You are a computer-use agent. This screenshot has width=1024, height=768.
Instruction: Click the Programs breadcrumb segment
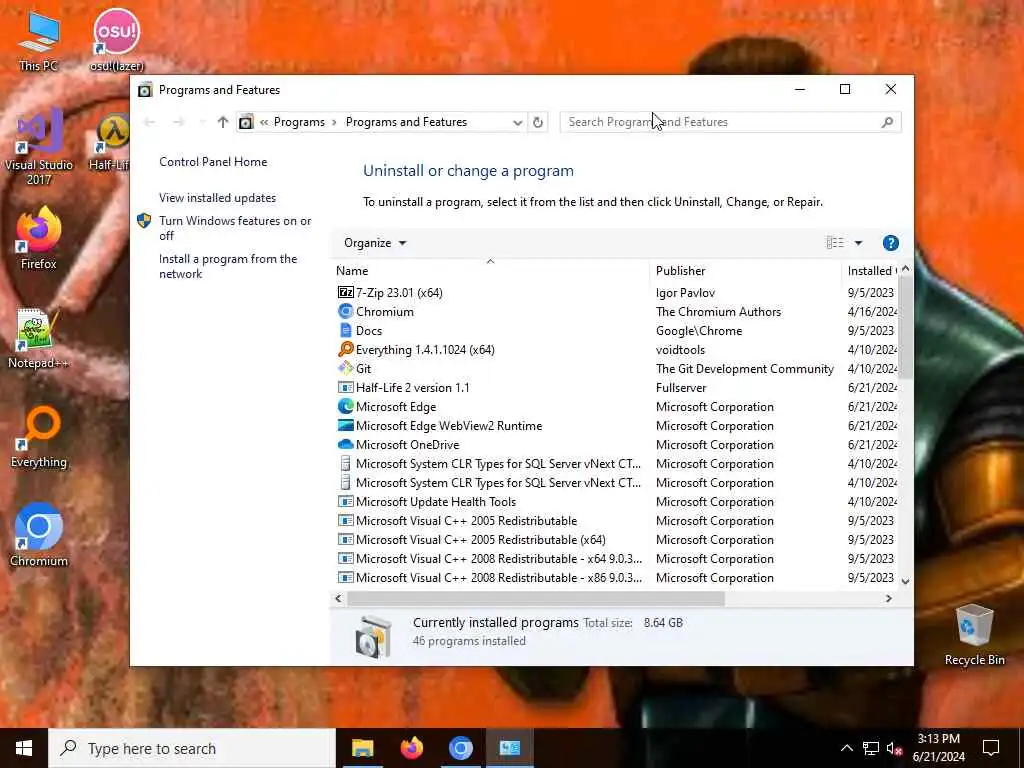tap(299, 122)
